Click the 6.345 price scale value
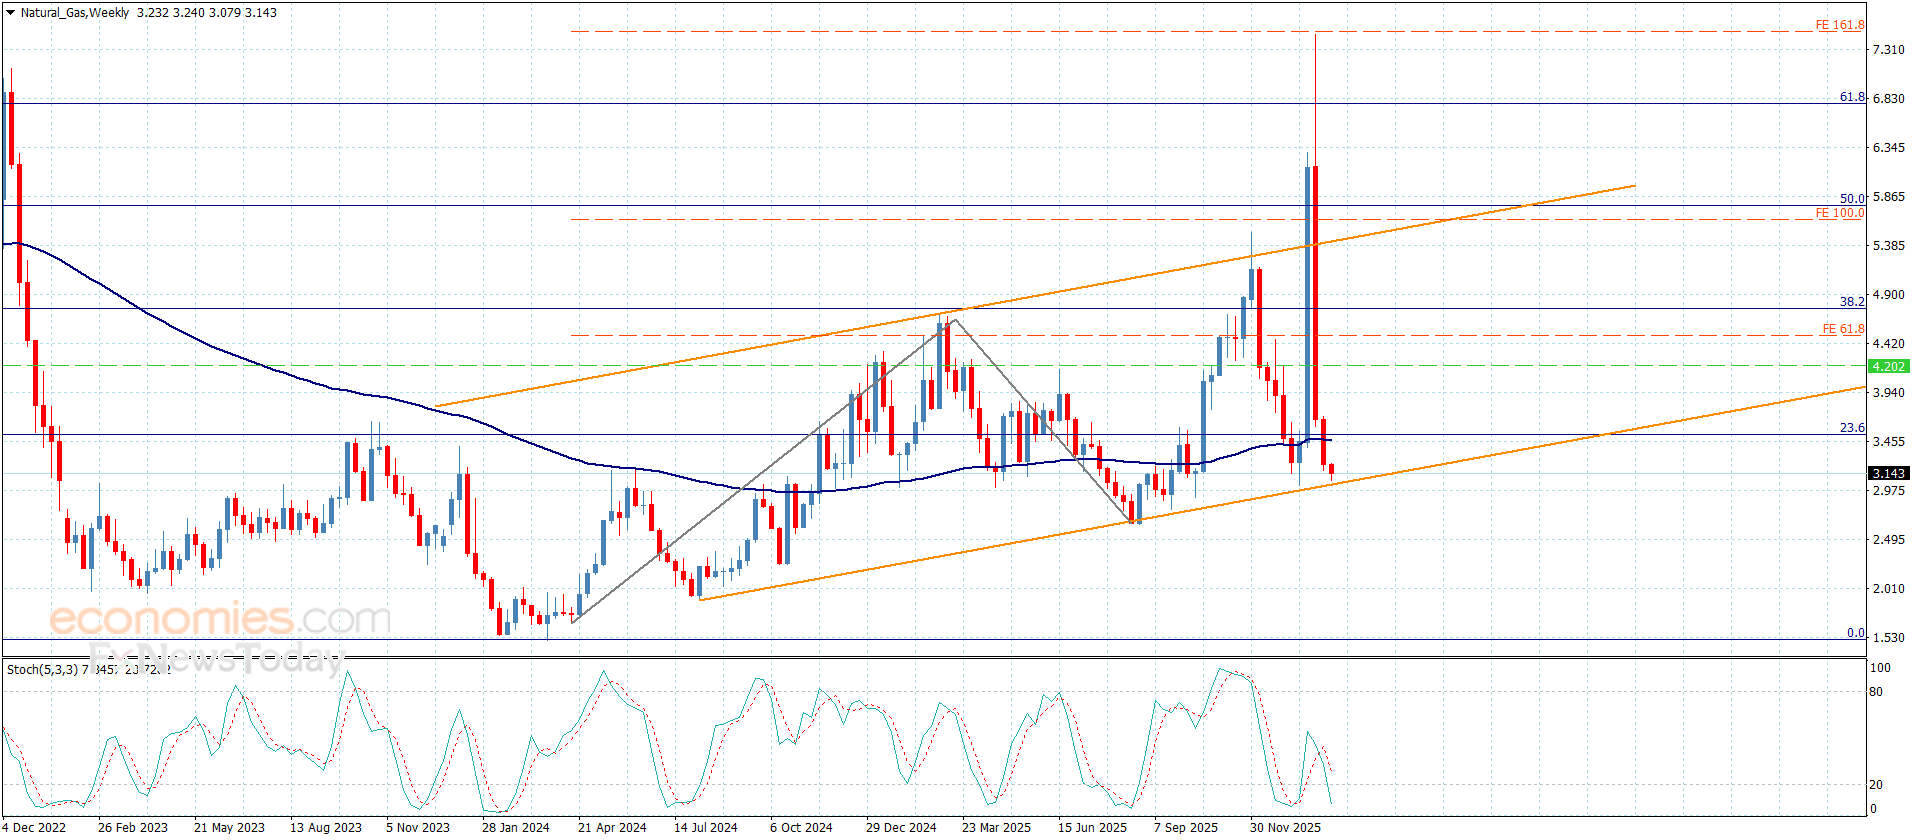 click(x=1889, y=148)
